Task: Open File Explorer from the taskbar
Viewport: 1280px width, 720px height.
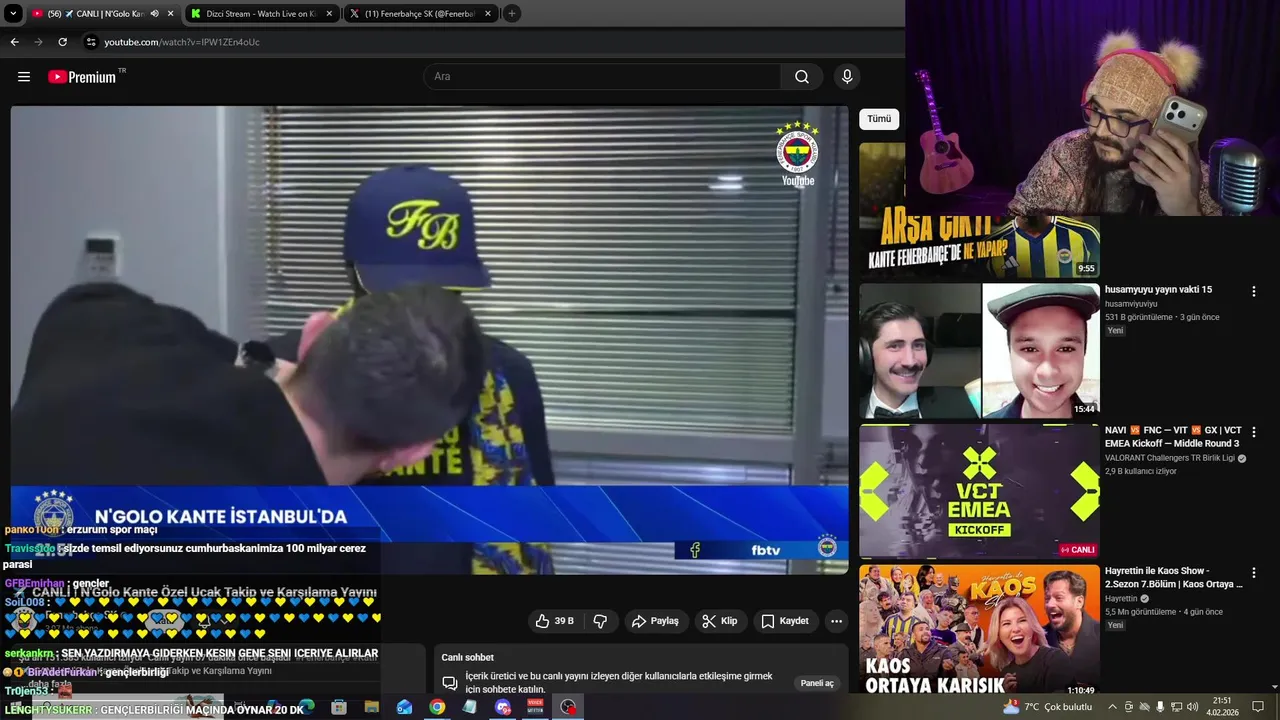Action: tap(372, 707)
